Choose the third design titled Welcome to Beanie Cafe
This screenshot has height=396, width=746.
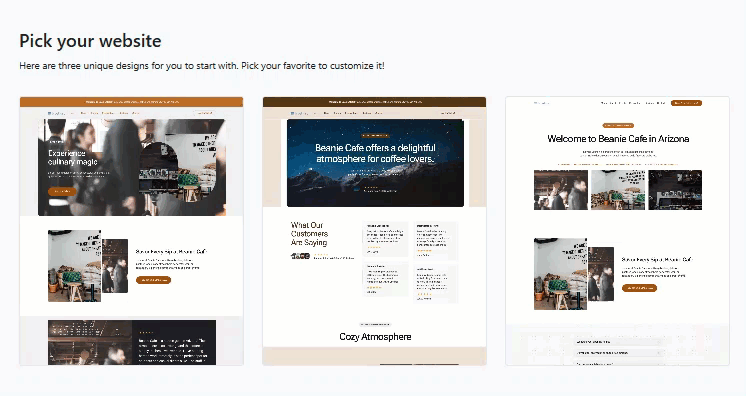tap(618, 231)
